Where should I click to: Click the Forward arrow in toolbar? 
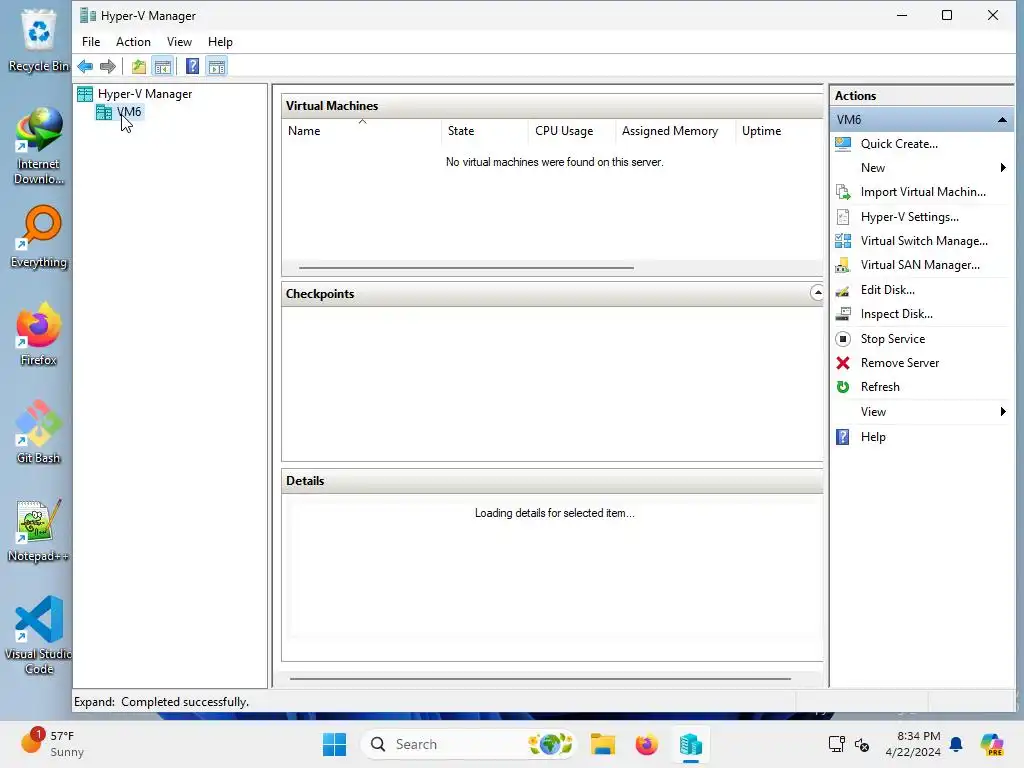pyautogui.click(x=108, y=67)
